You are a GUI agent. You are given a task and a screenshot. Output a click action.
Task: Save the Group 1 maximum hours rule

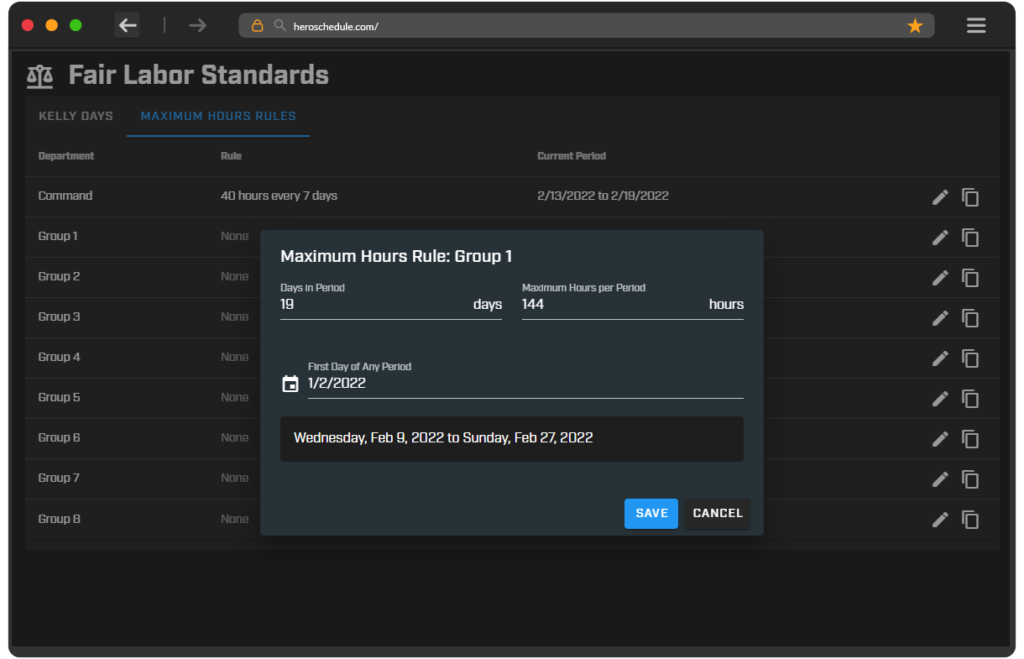tap(651, 513)
